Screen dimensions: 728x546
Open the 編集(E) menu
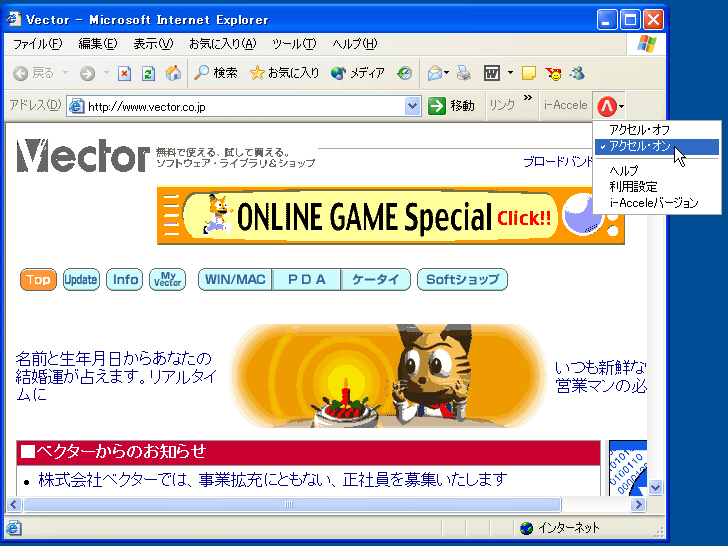click(98, 44)
